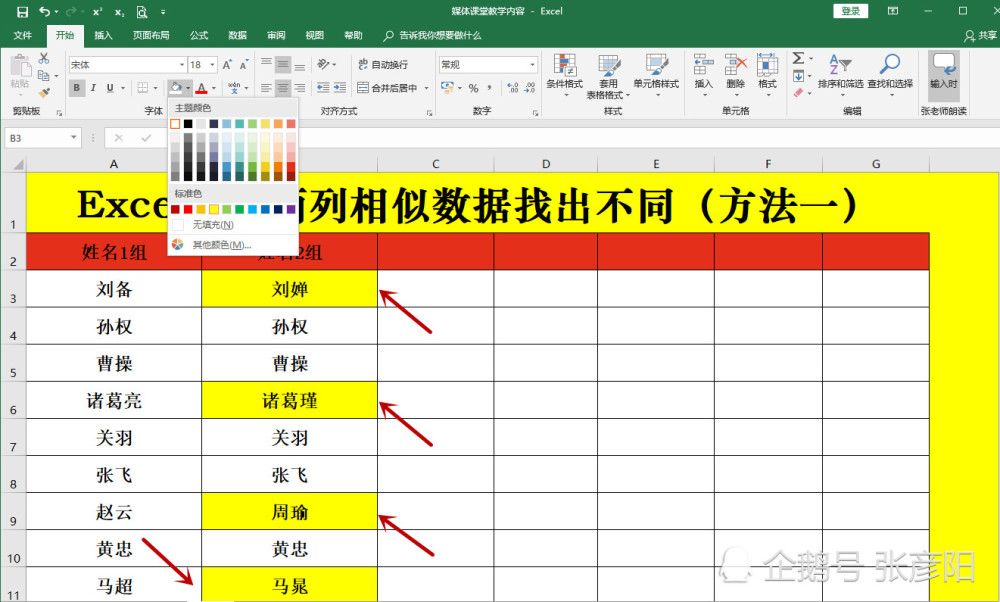Open the Conditional Formatting (条件格式) menu
Viewport: 1000px width, 602px height.
(x=564, y=75)
